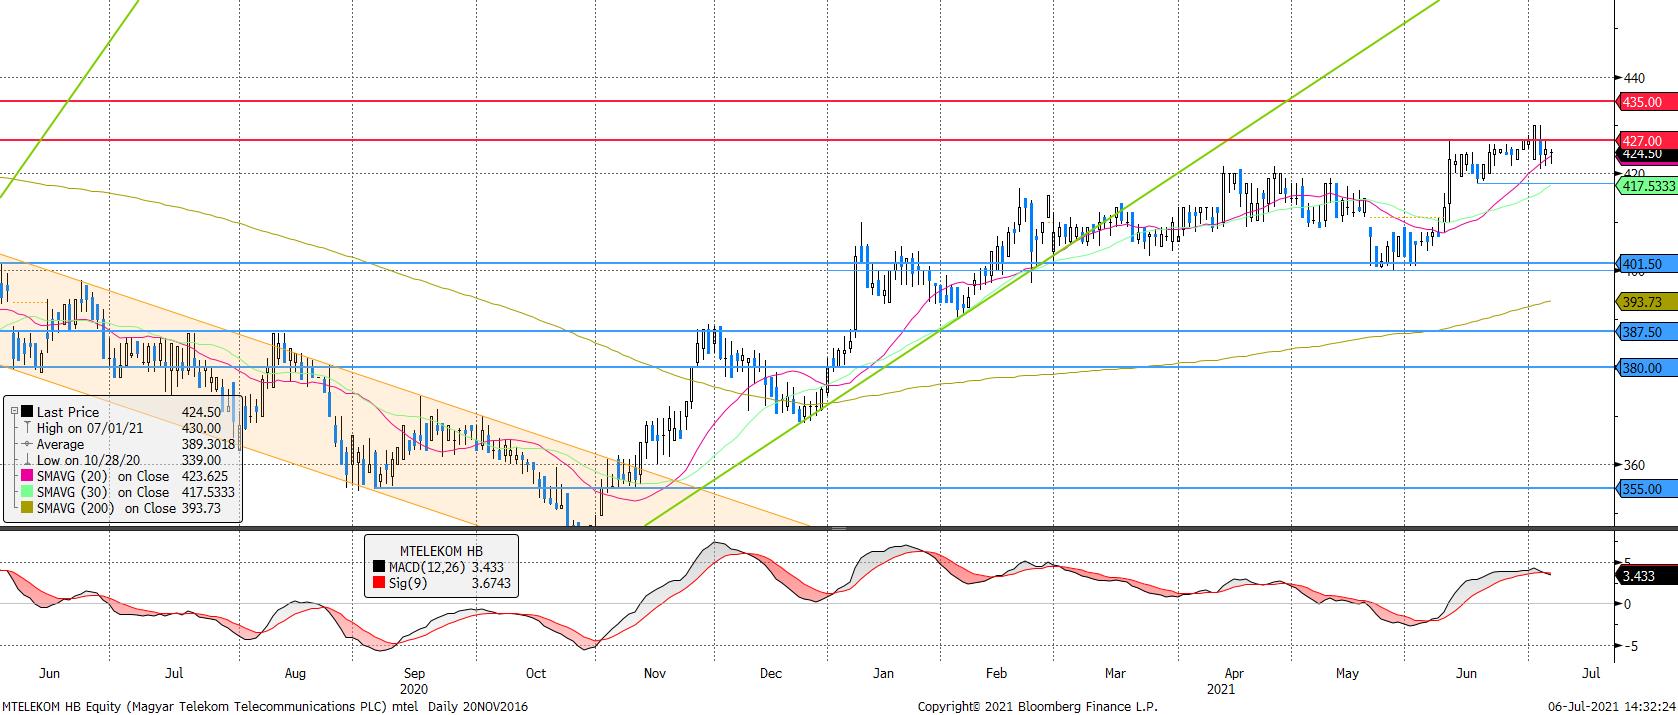Click the Nov date axis label

point(655,673)
